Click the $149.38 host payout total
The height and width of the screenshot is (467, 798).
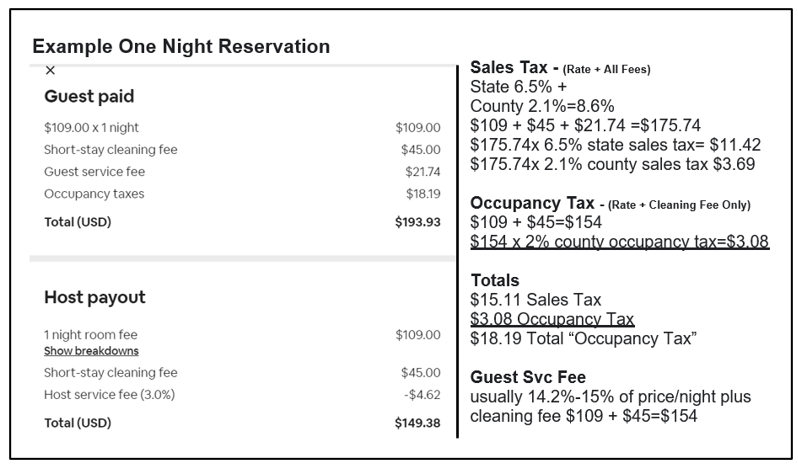pos(417,423)
